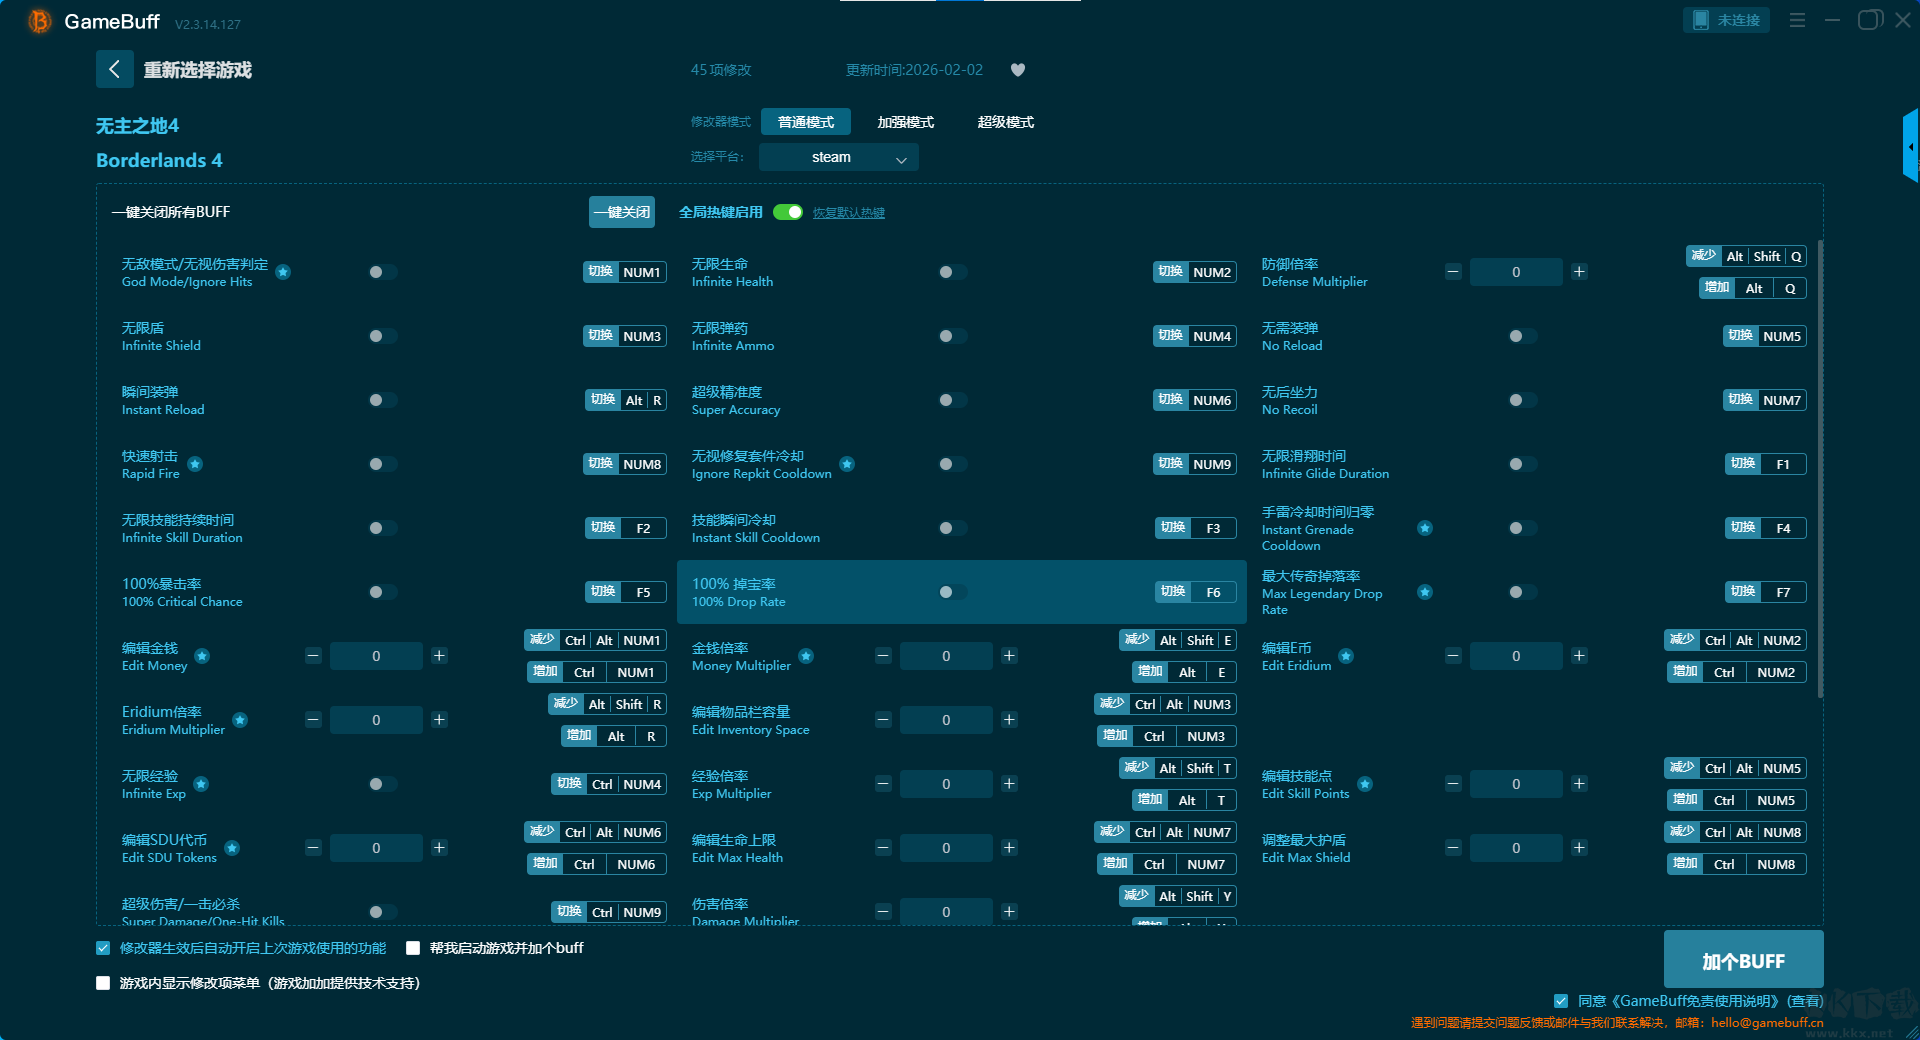Click the GameBuff logo icon

pyautogui.click(x=40, y=21)
